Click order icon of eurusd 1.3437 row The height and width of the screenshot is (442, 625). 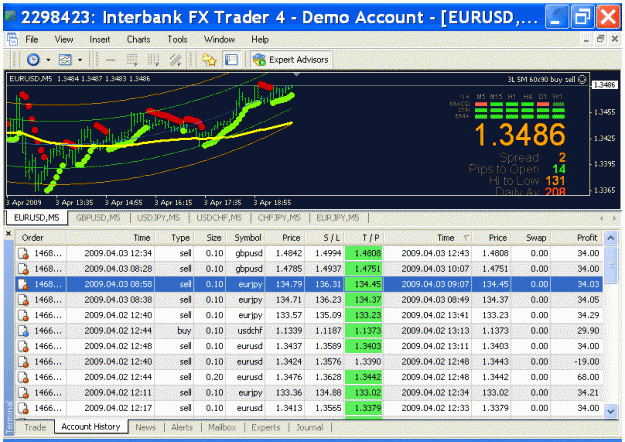click(x=24, y=346)
